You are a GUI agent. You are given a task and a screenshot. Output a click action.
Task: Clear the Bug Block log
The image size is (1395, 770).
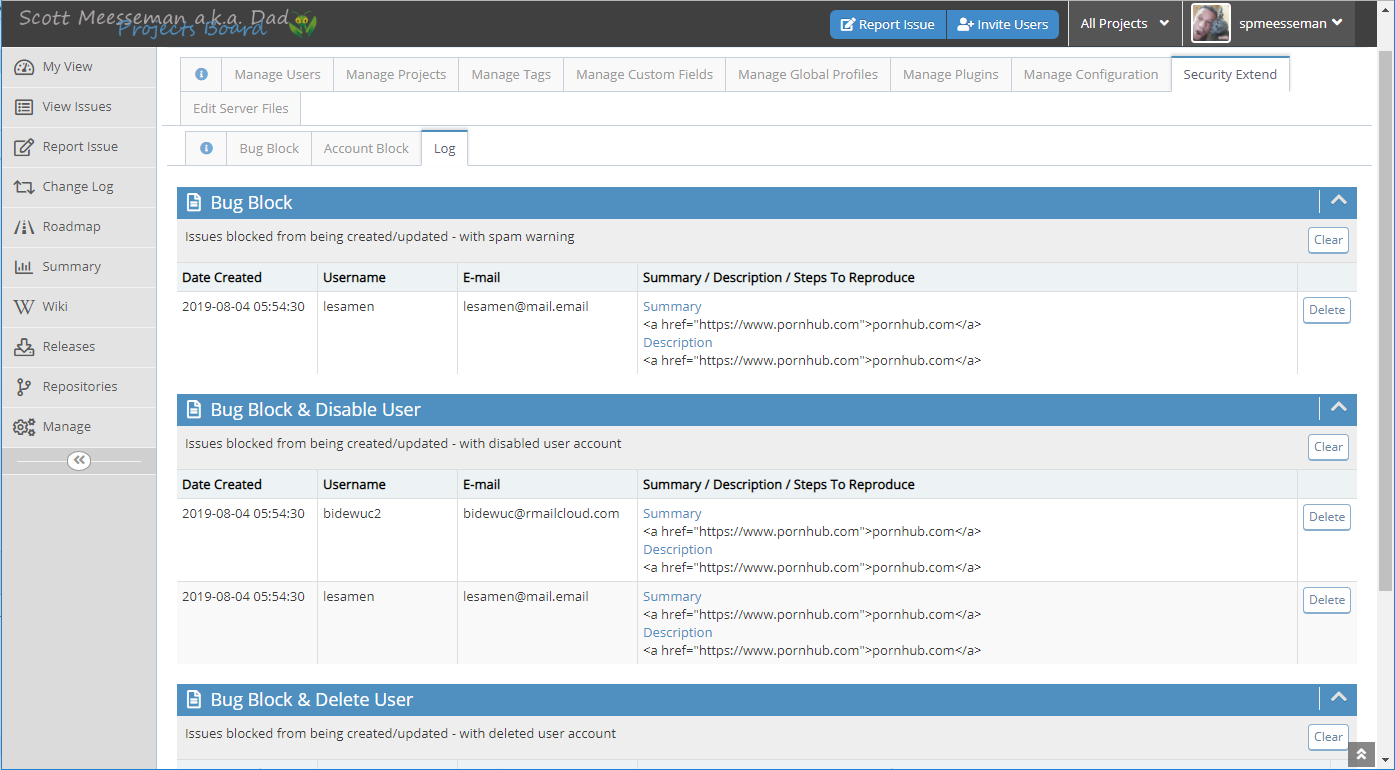[1328, 240]
